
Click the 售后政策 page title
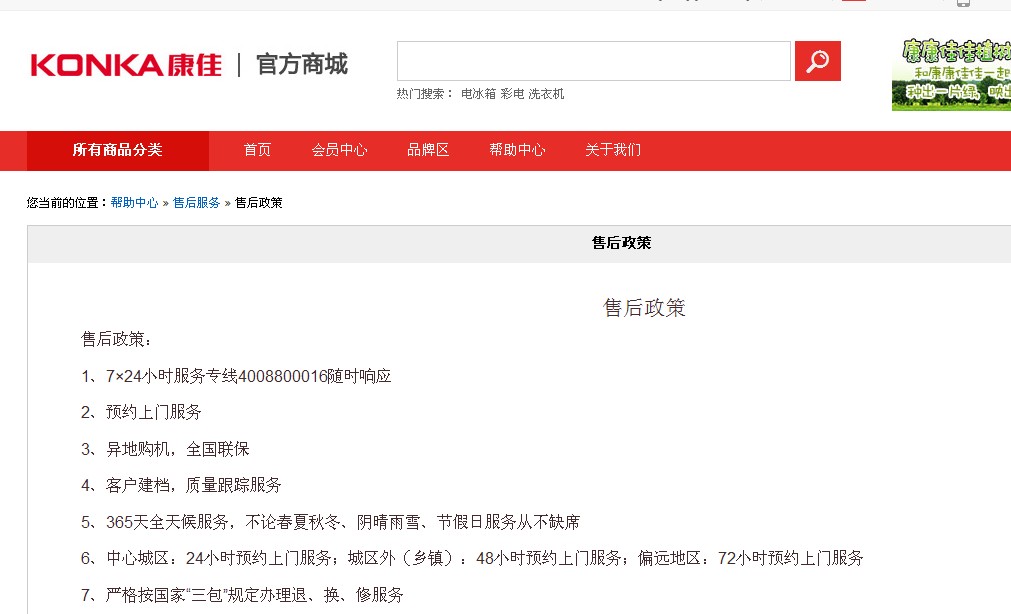(x=645, y=308)
